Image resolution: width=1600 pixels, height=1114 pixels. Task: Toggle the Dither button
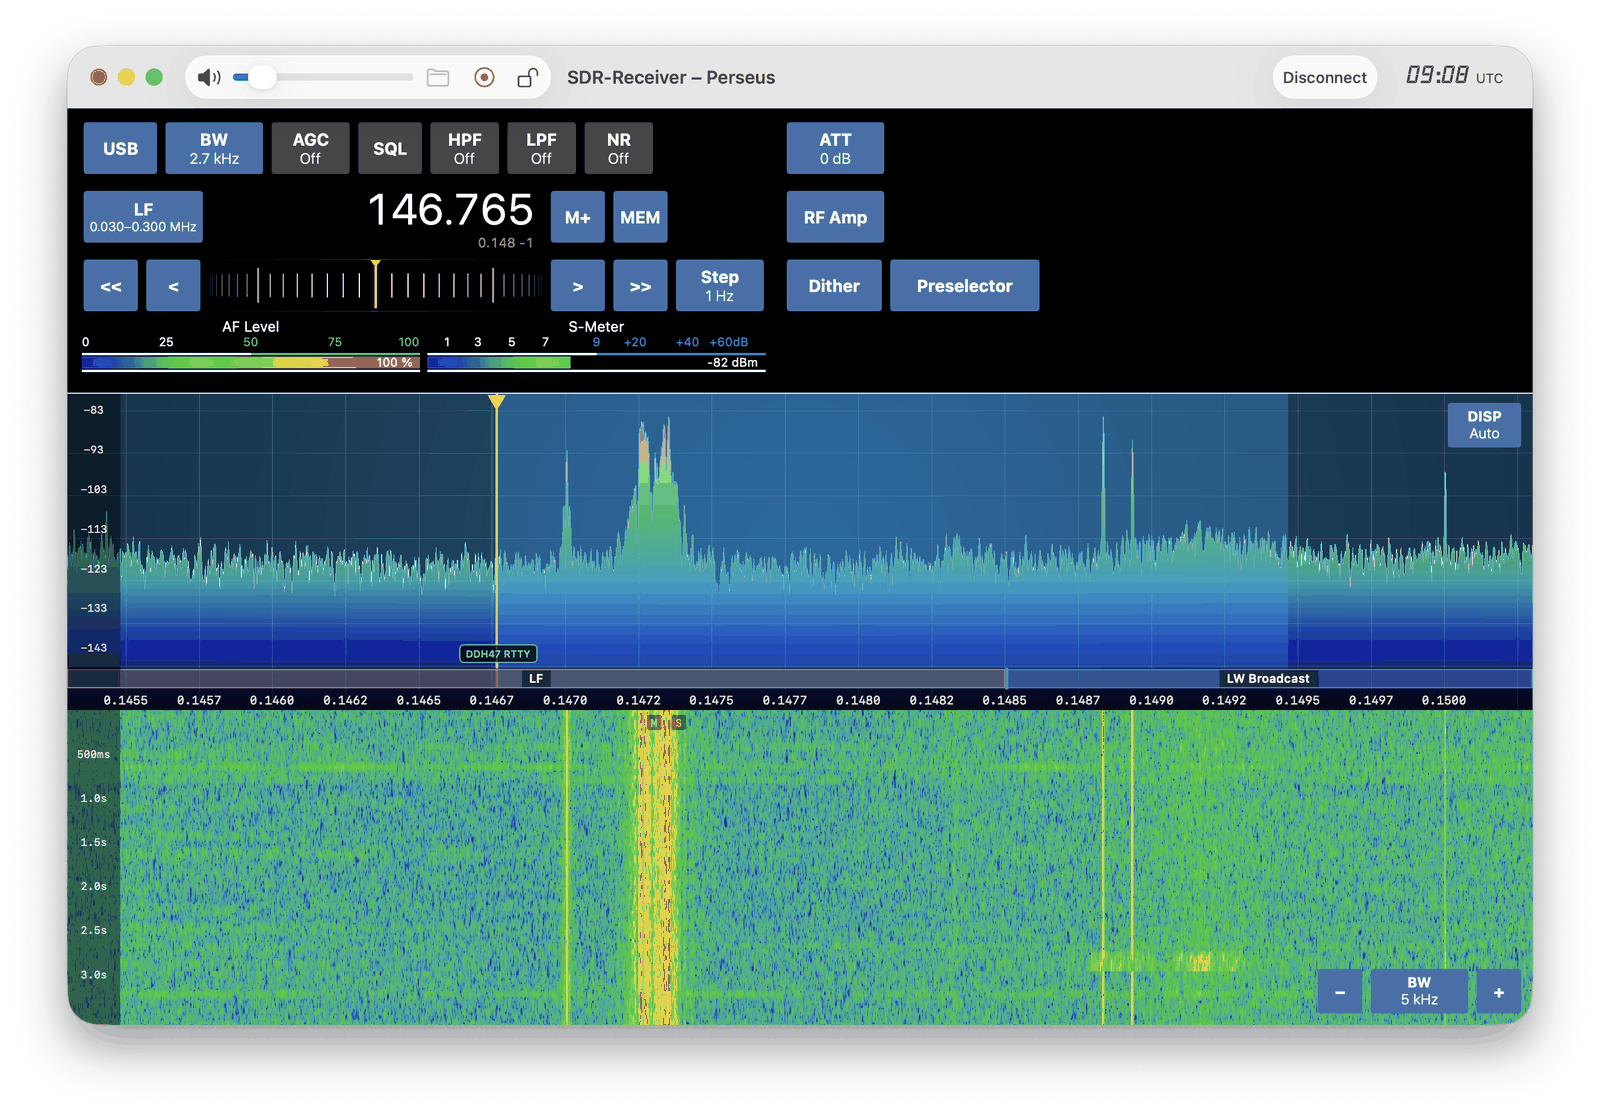tap(834, 286)
